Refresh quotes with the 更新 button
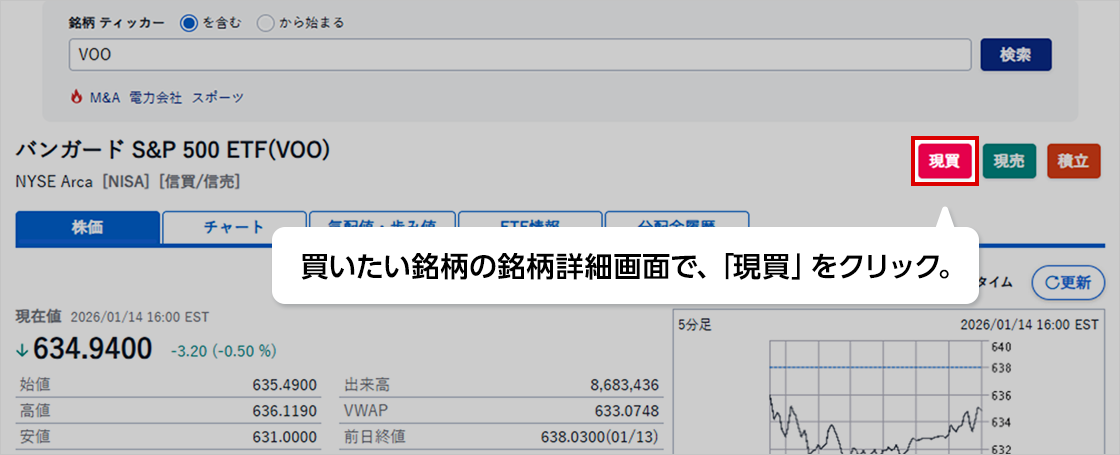Viewport: 1120px width, 455px height. point(1067,282)
